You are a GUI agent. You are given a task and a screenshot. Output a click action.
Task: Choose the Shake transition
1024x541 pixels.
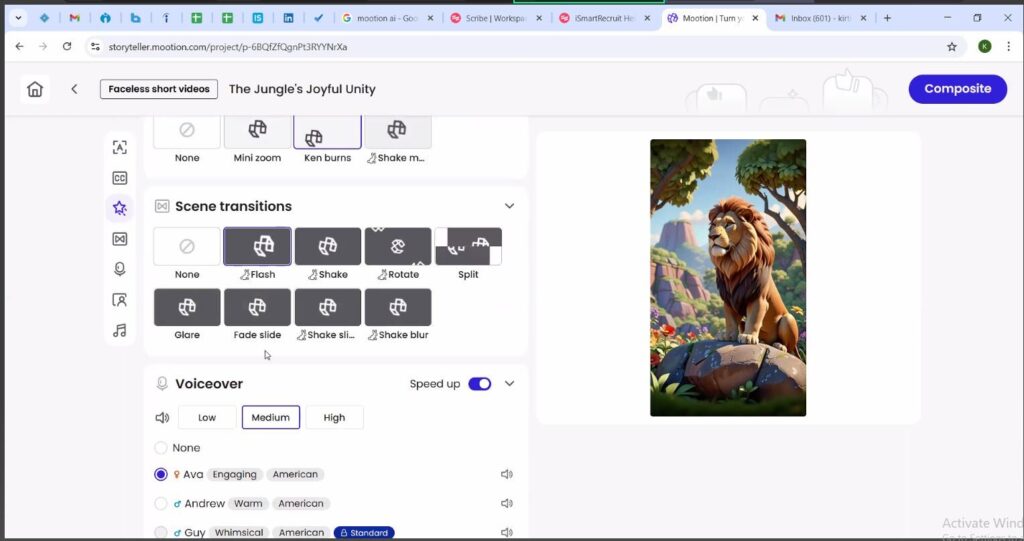328,246
